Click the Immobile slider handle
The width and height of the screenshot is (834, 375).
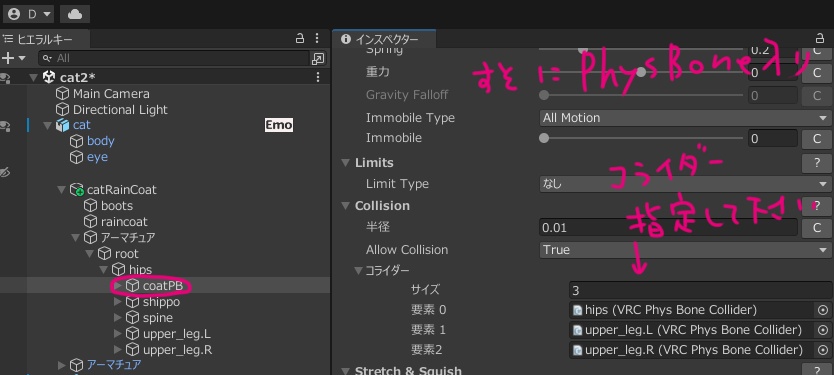coord(544,138)
